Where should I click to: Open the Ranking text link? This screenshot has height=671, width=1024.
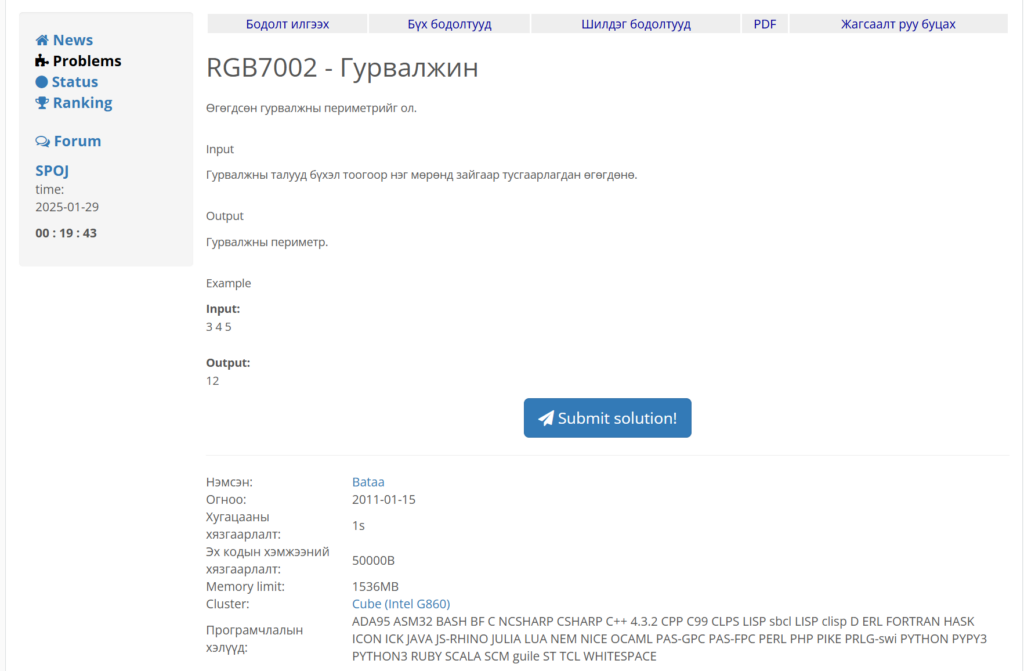82,103
